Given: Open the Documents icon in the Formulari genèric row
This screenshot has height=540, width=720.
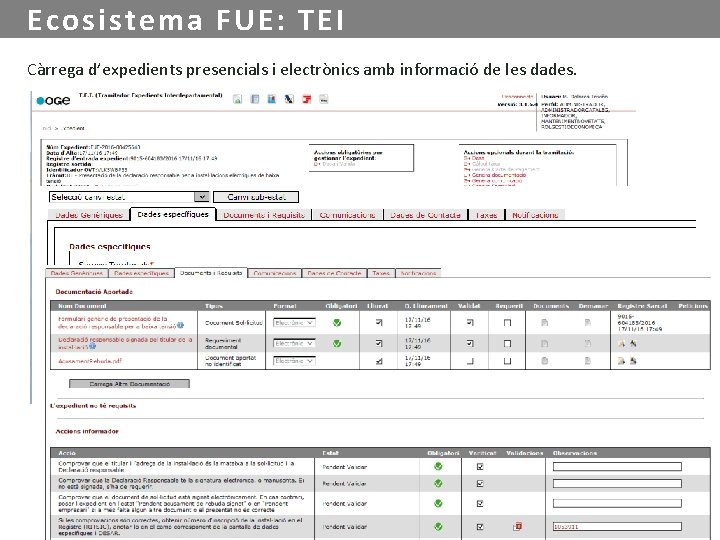Looking at the screenshot, I should click(545, 323).
